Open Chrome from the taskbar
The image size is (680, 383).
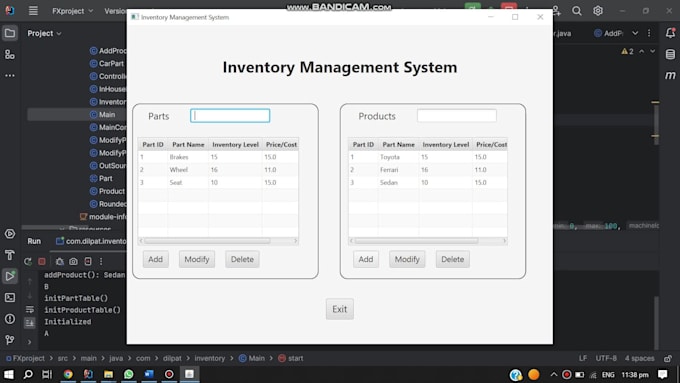point(68,374)
